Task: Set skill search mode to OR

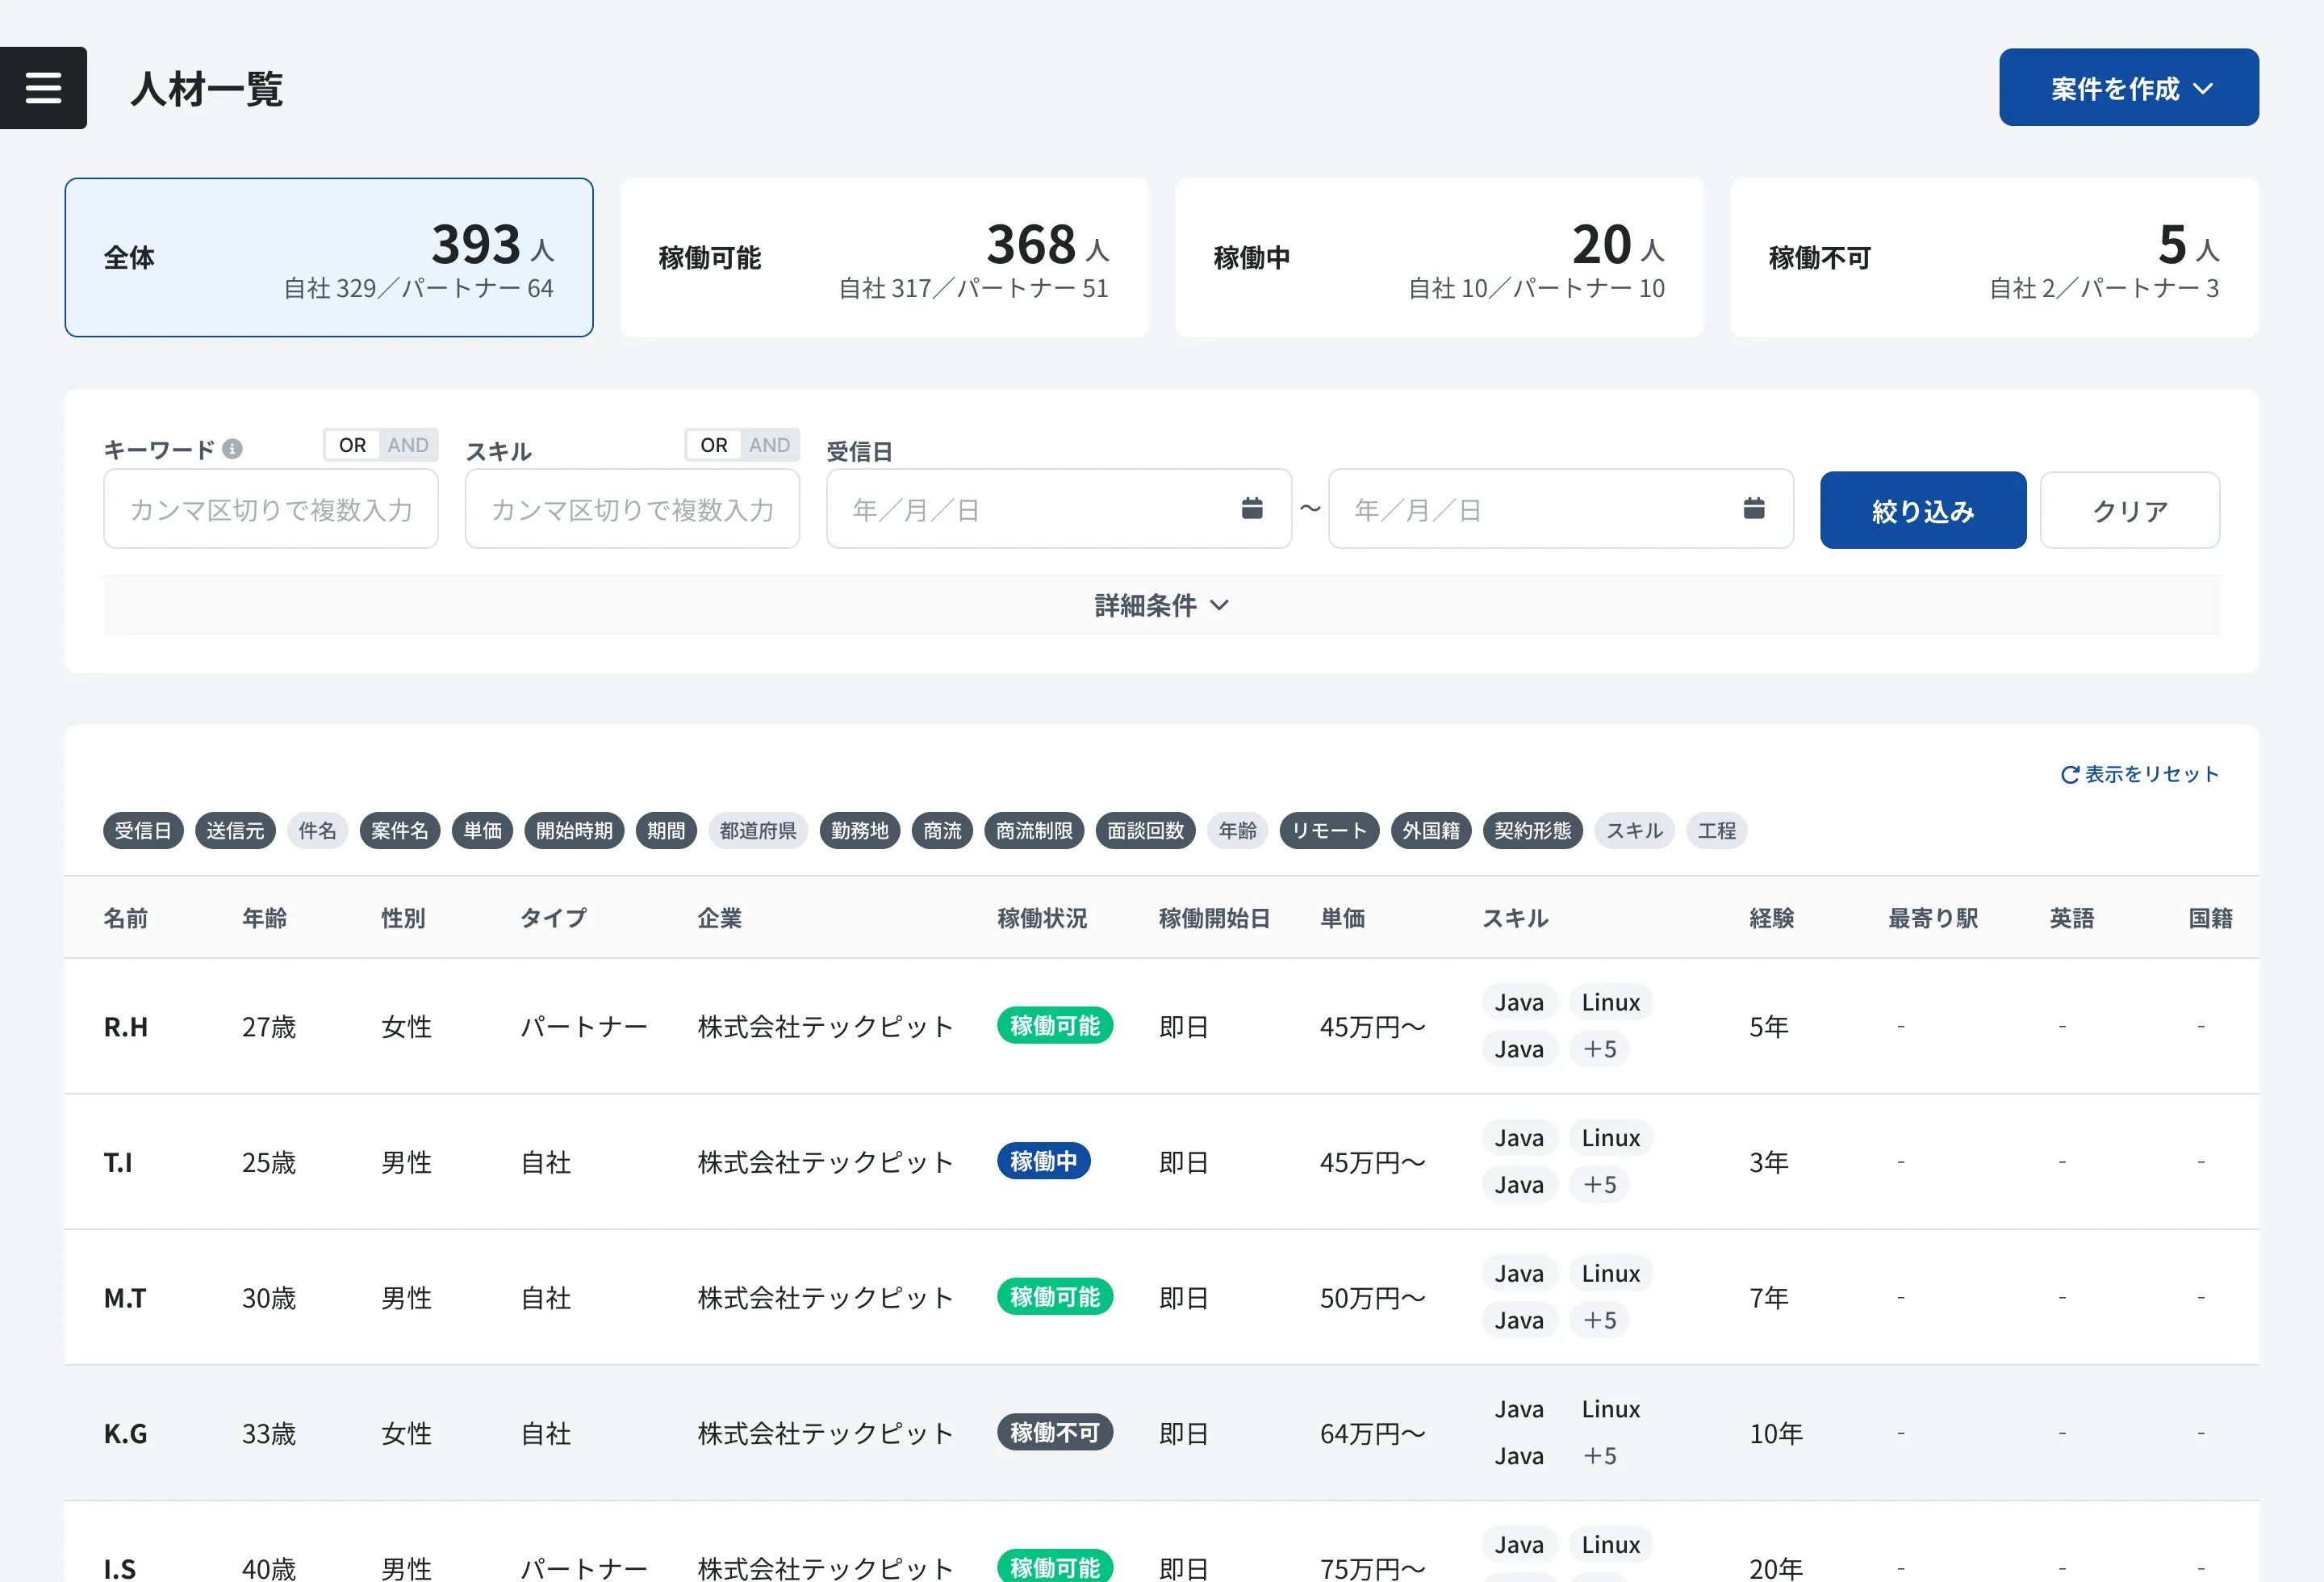Action: (713, 445)
